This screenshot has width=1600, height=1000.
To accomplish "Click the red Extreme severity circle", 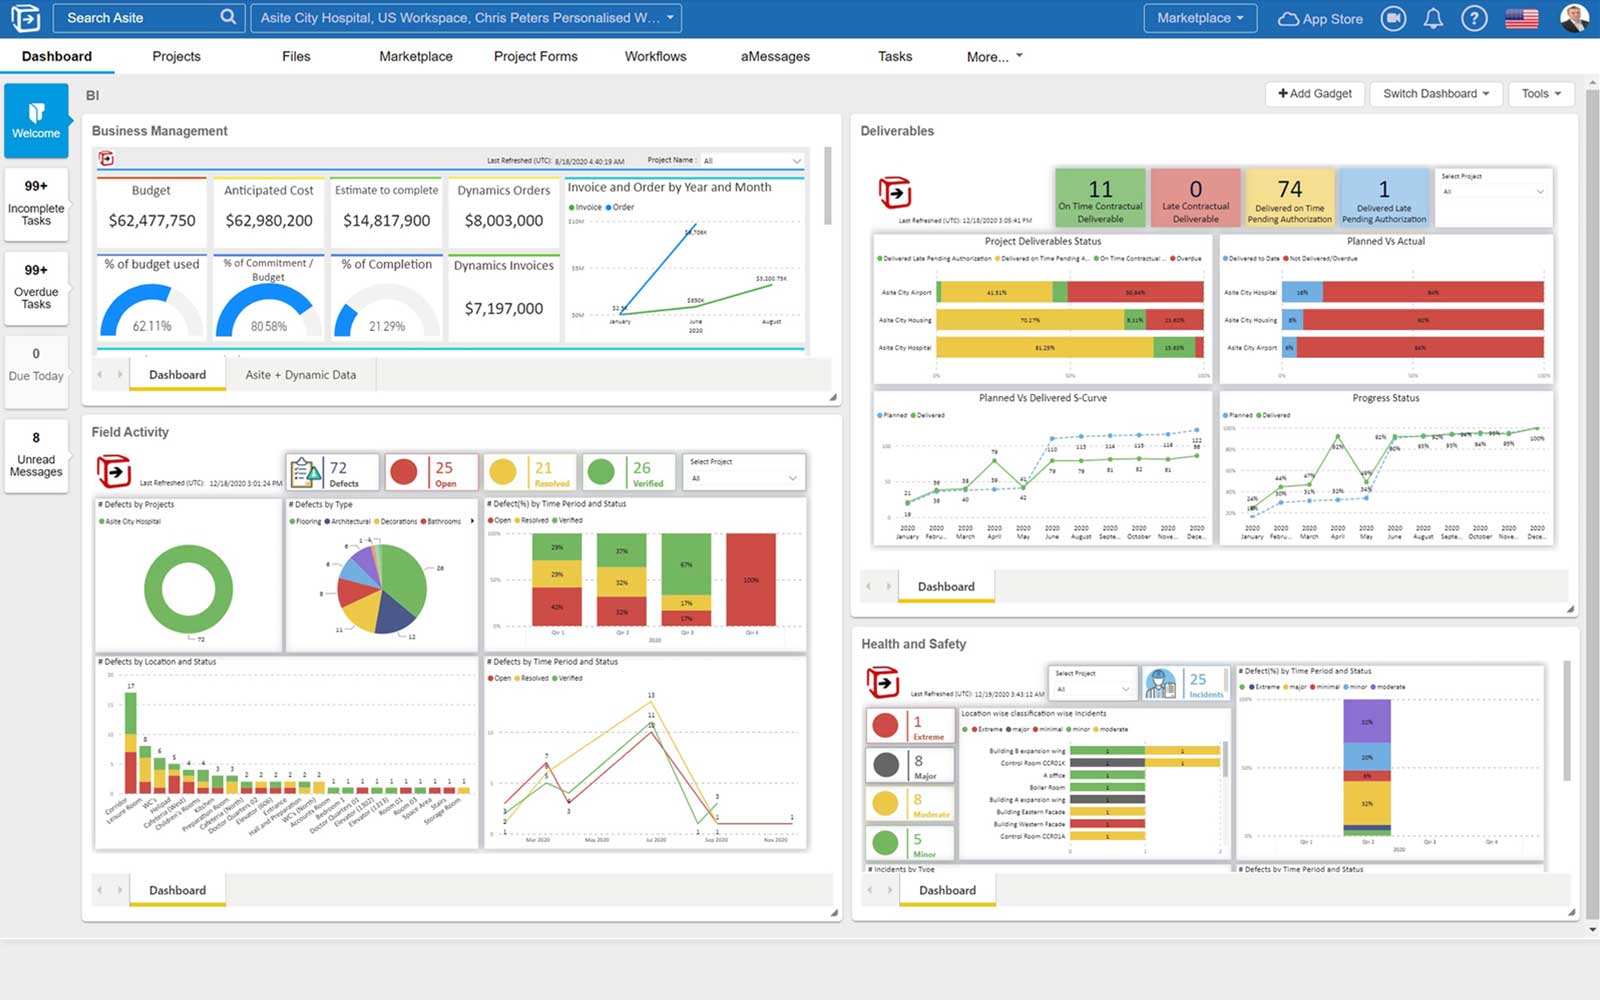I will [x=885, y=726].
